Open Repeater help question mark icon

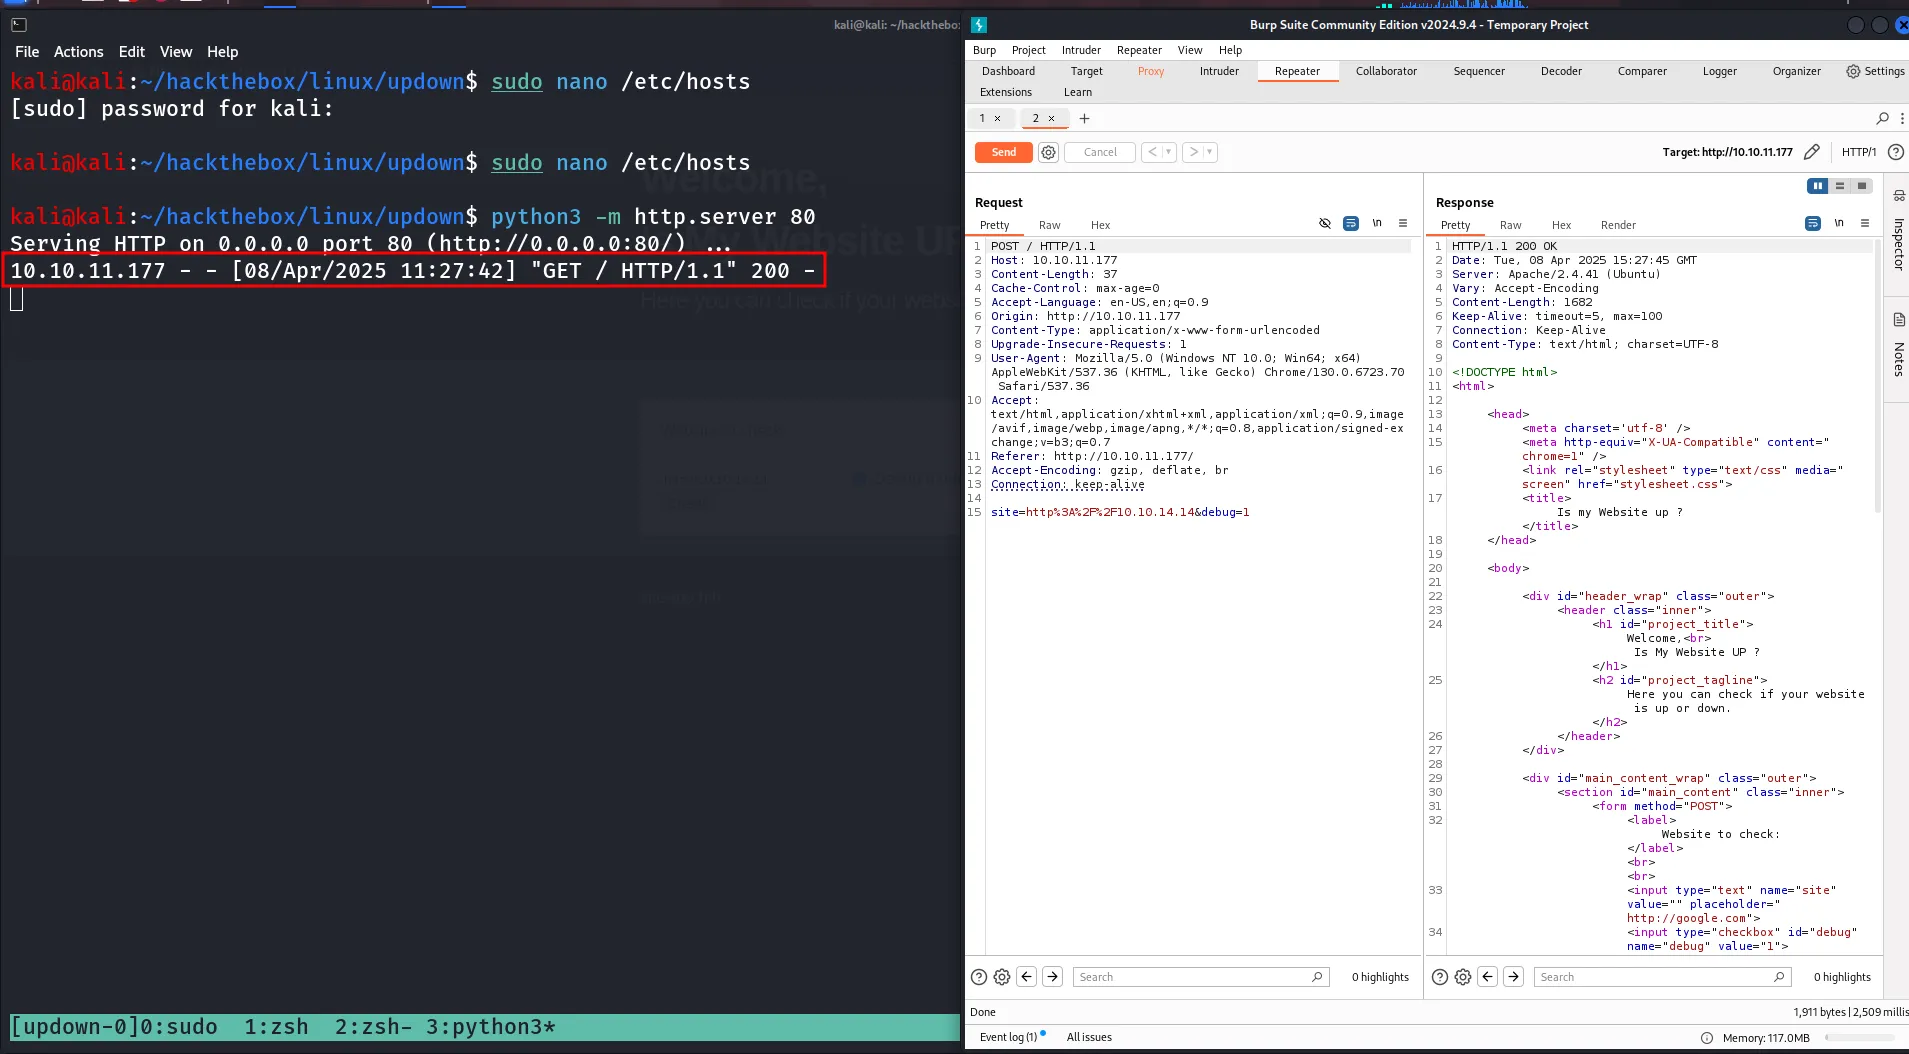(1895, 152)
